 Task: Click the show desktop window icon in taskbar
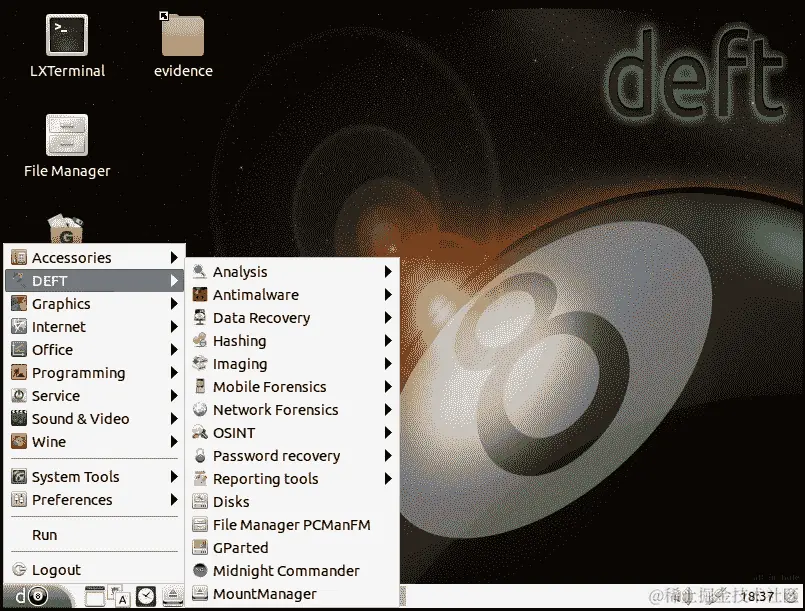click(x=94, y=596)
